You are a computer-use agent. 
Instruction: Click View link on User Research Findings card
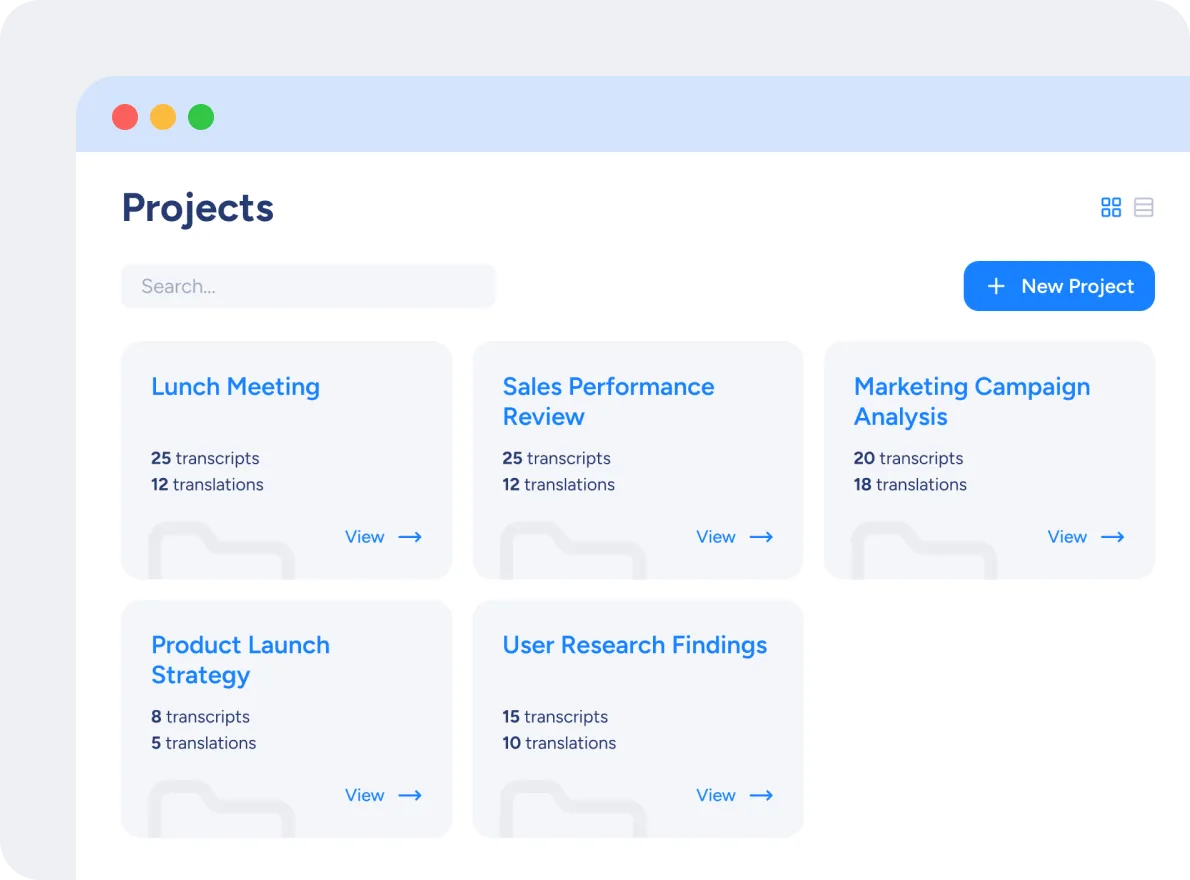715,796
